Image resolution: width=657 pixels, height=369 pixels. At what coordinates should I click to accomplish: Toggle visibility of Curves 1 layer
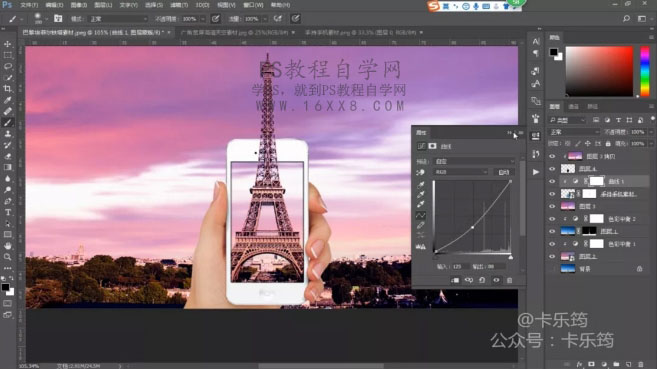click(x=552, y=181)
